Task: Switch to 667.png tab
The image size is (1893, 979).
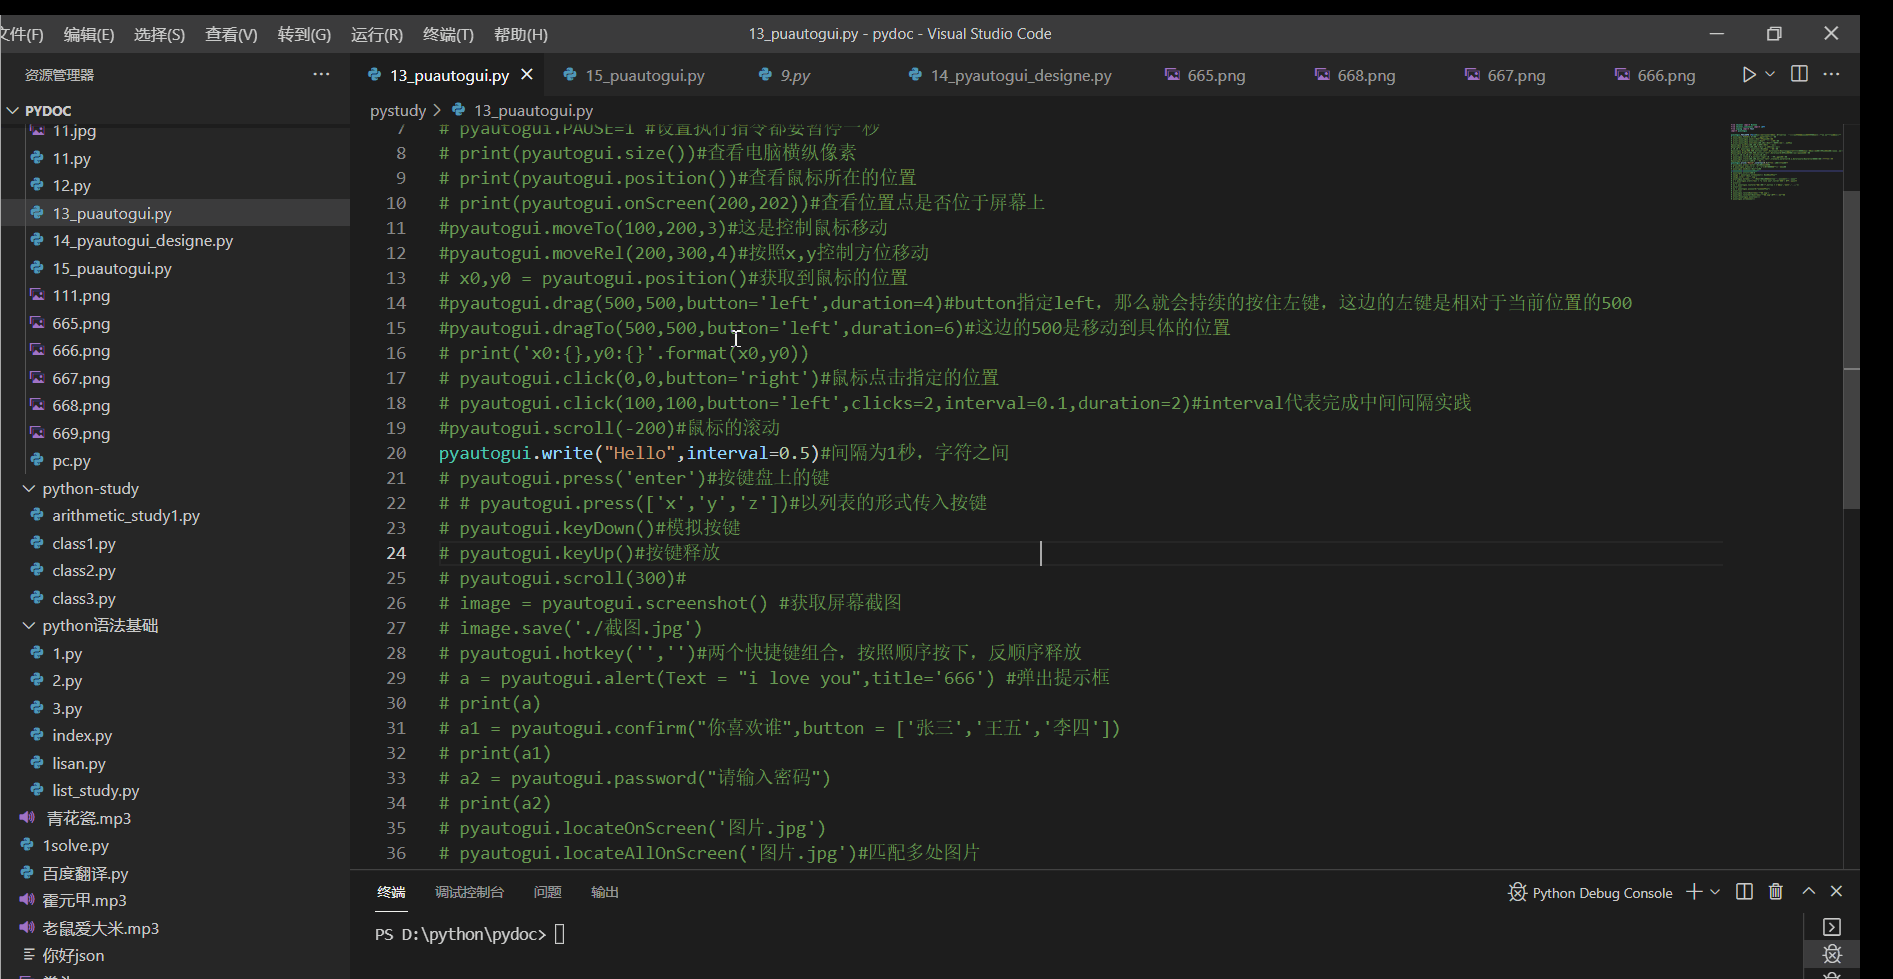Action: tap(1516, 75)
